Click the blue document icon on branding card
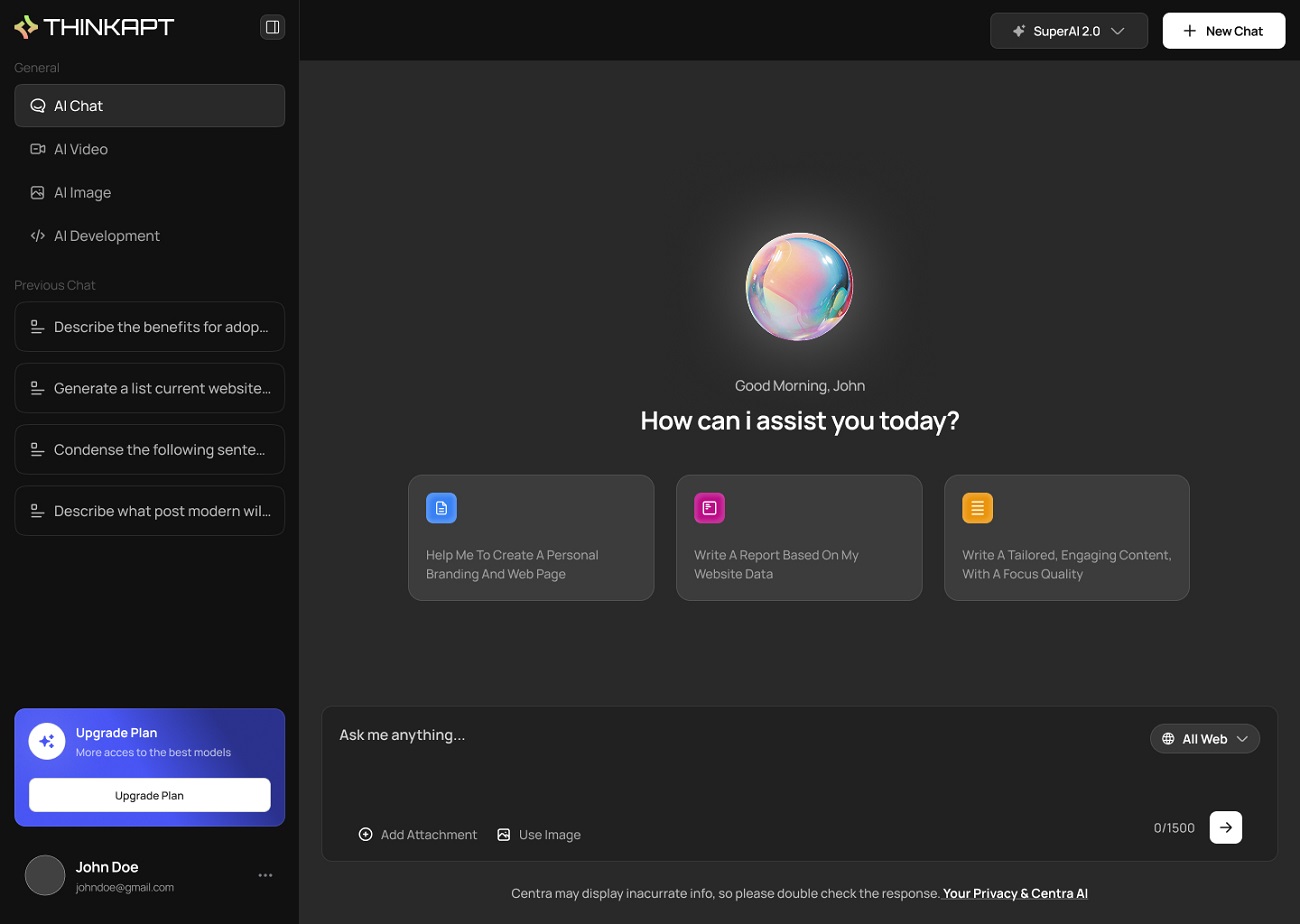Viewport: 1300px width, 924px height. 441,508
